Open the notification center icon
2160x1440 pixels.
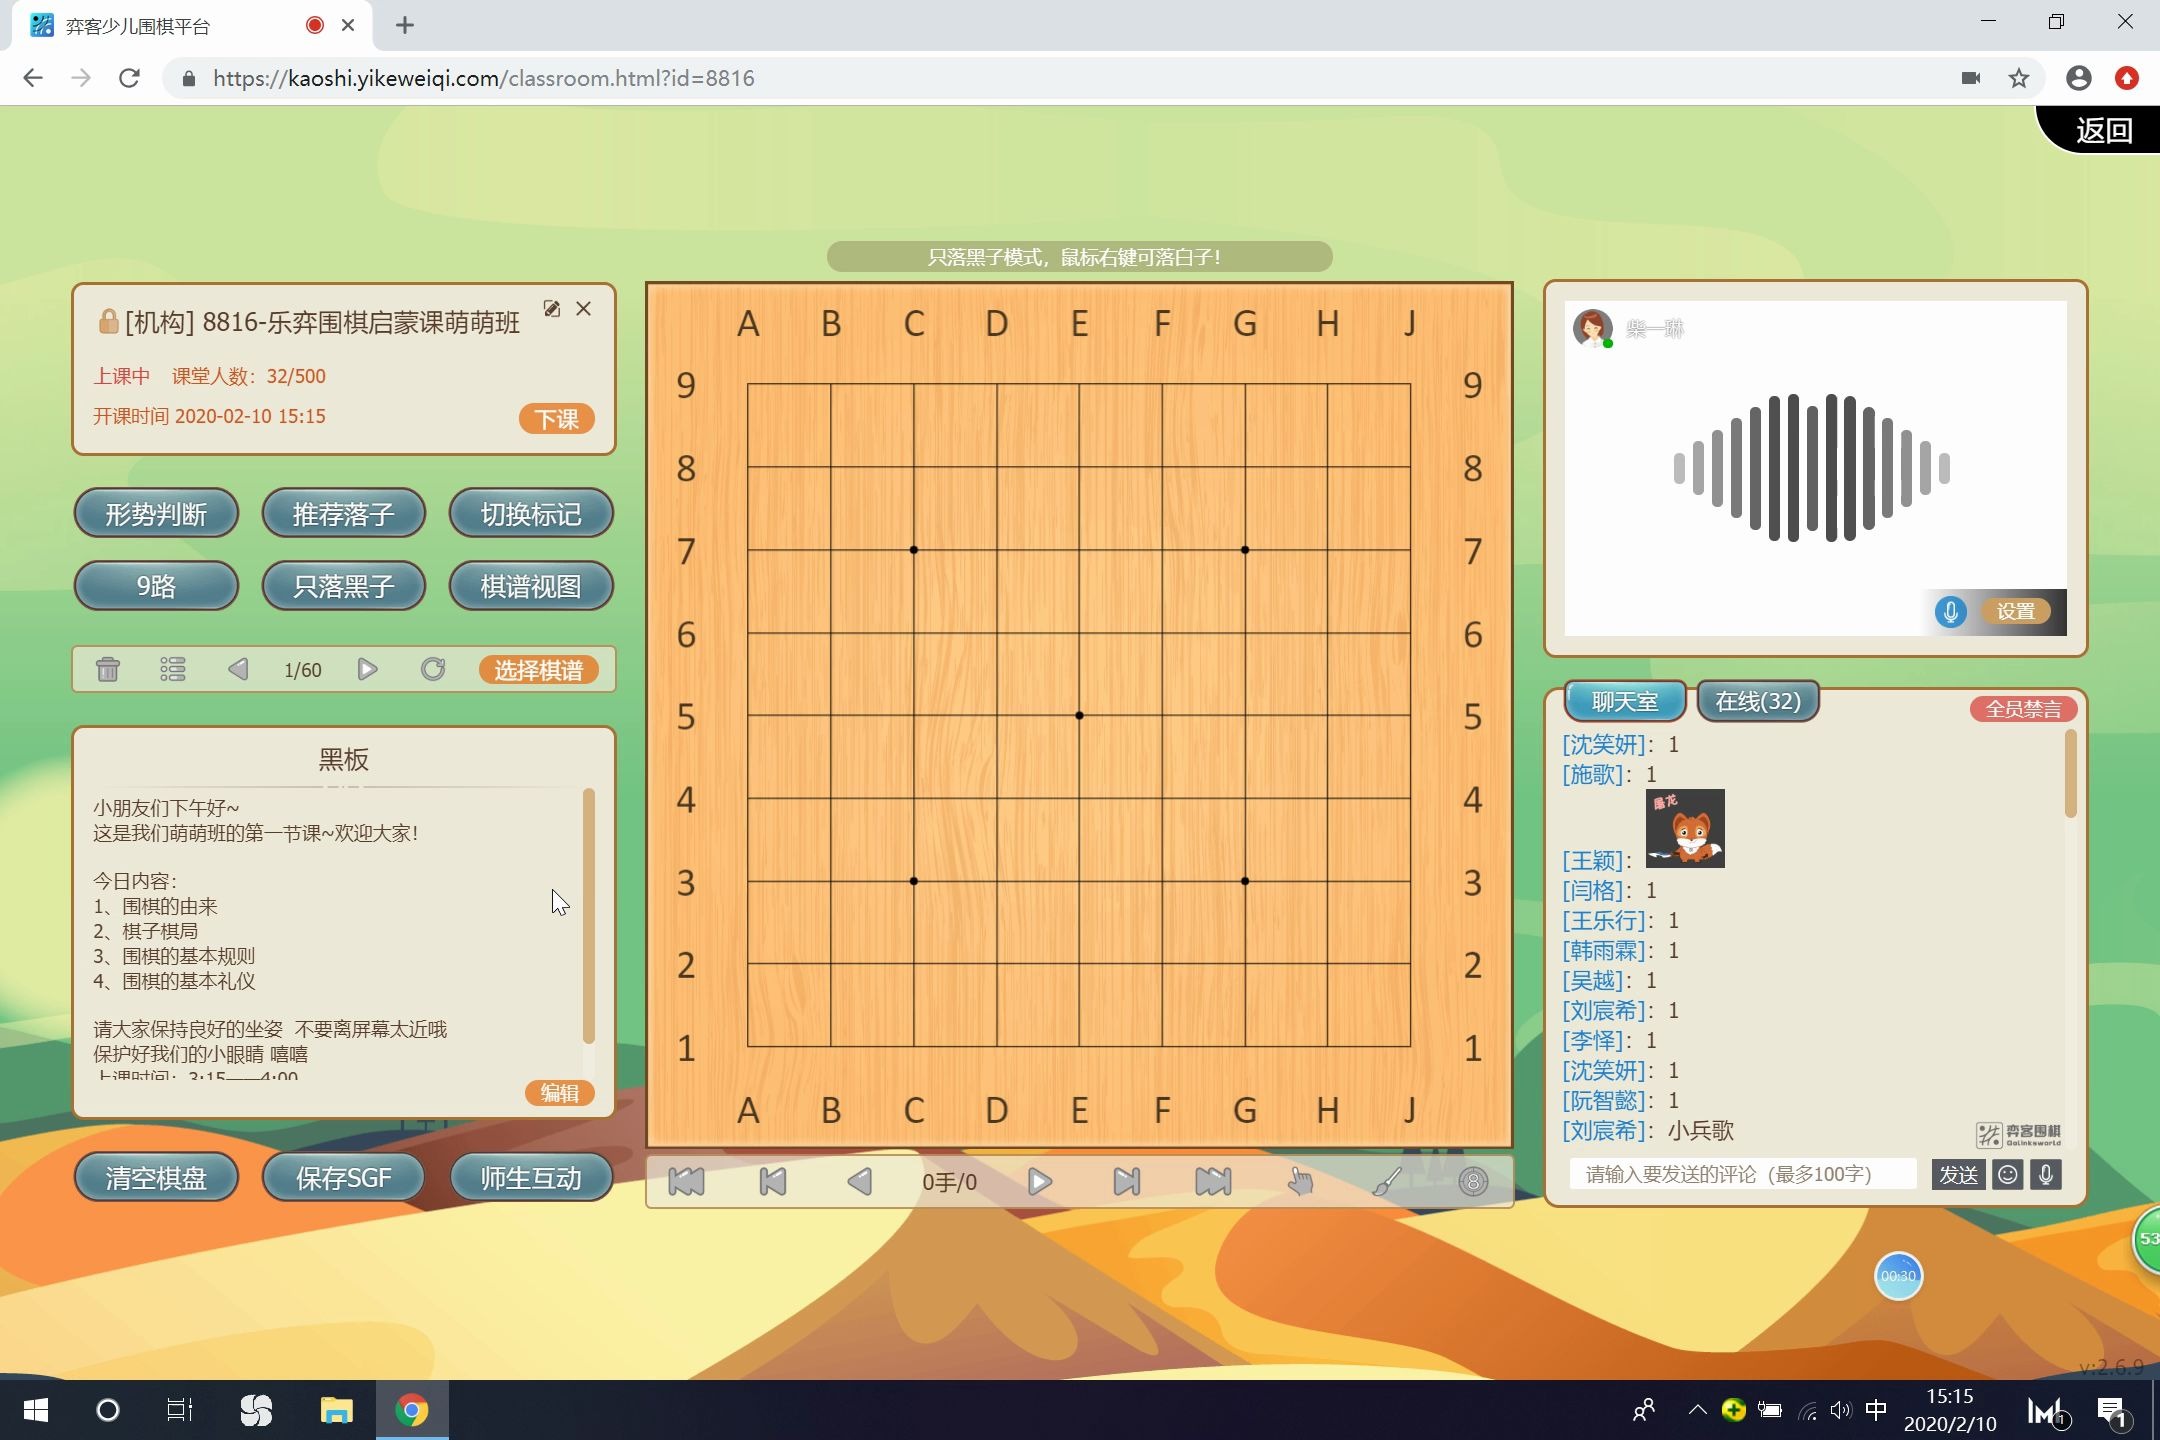[x=2114, y=1412]
